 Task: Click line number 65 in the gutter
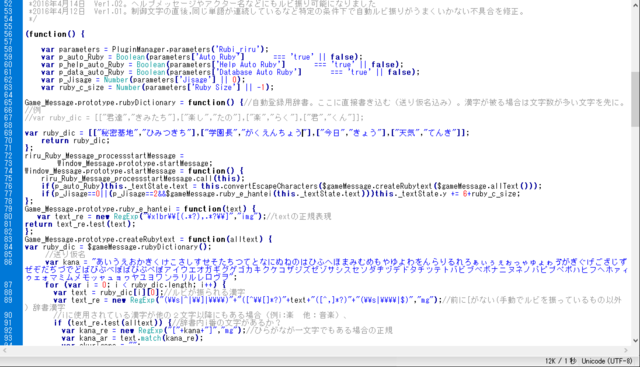pyautogui.click(x=8, y=102)
